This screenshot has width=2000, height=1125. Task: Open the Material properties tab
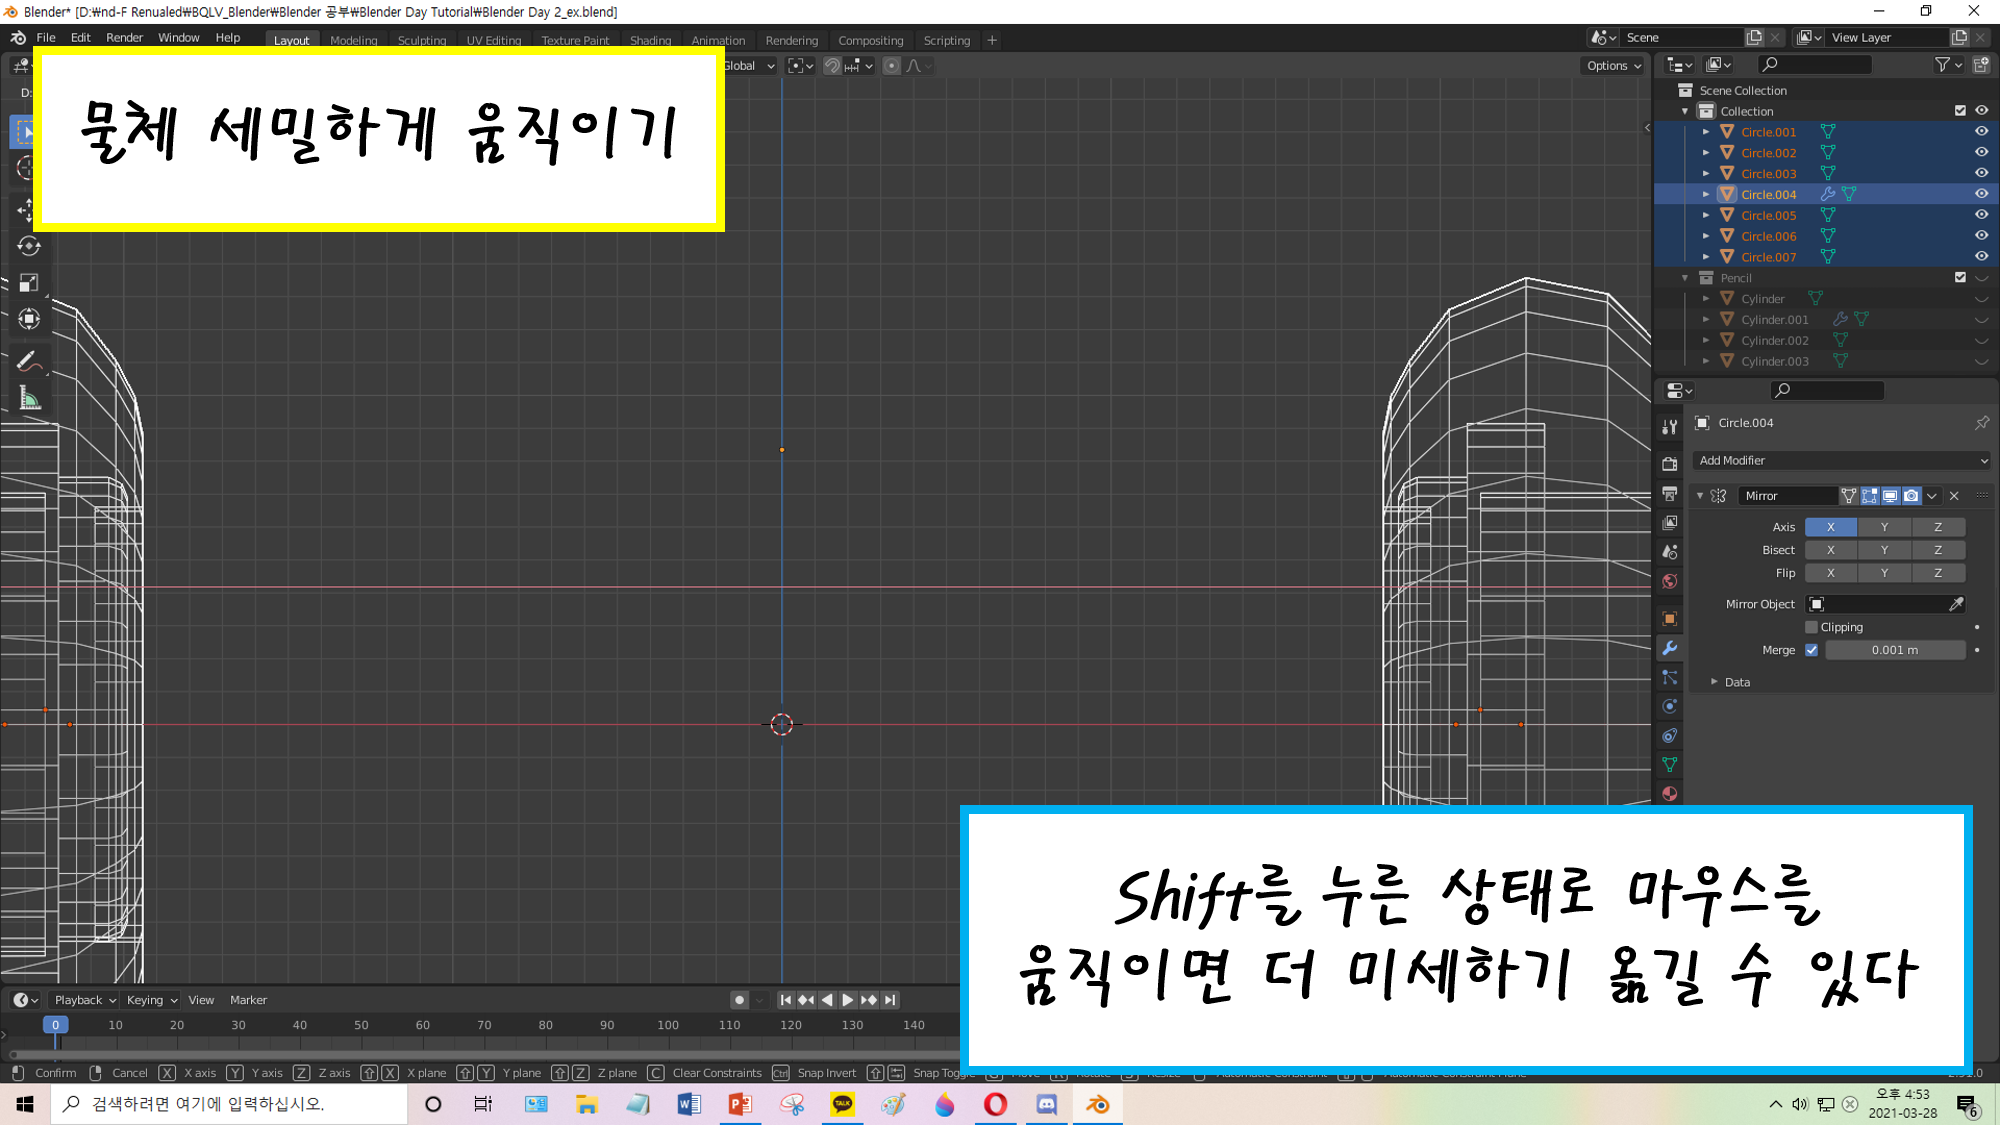point(1669,793)
